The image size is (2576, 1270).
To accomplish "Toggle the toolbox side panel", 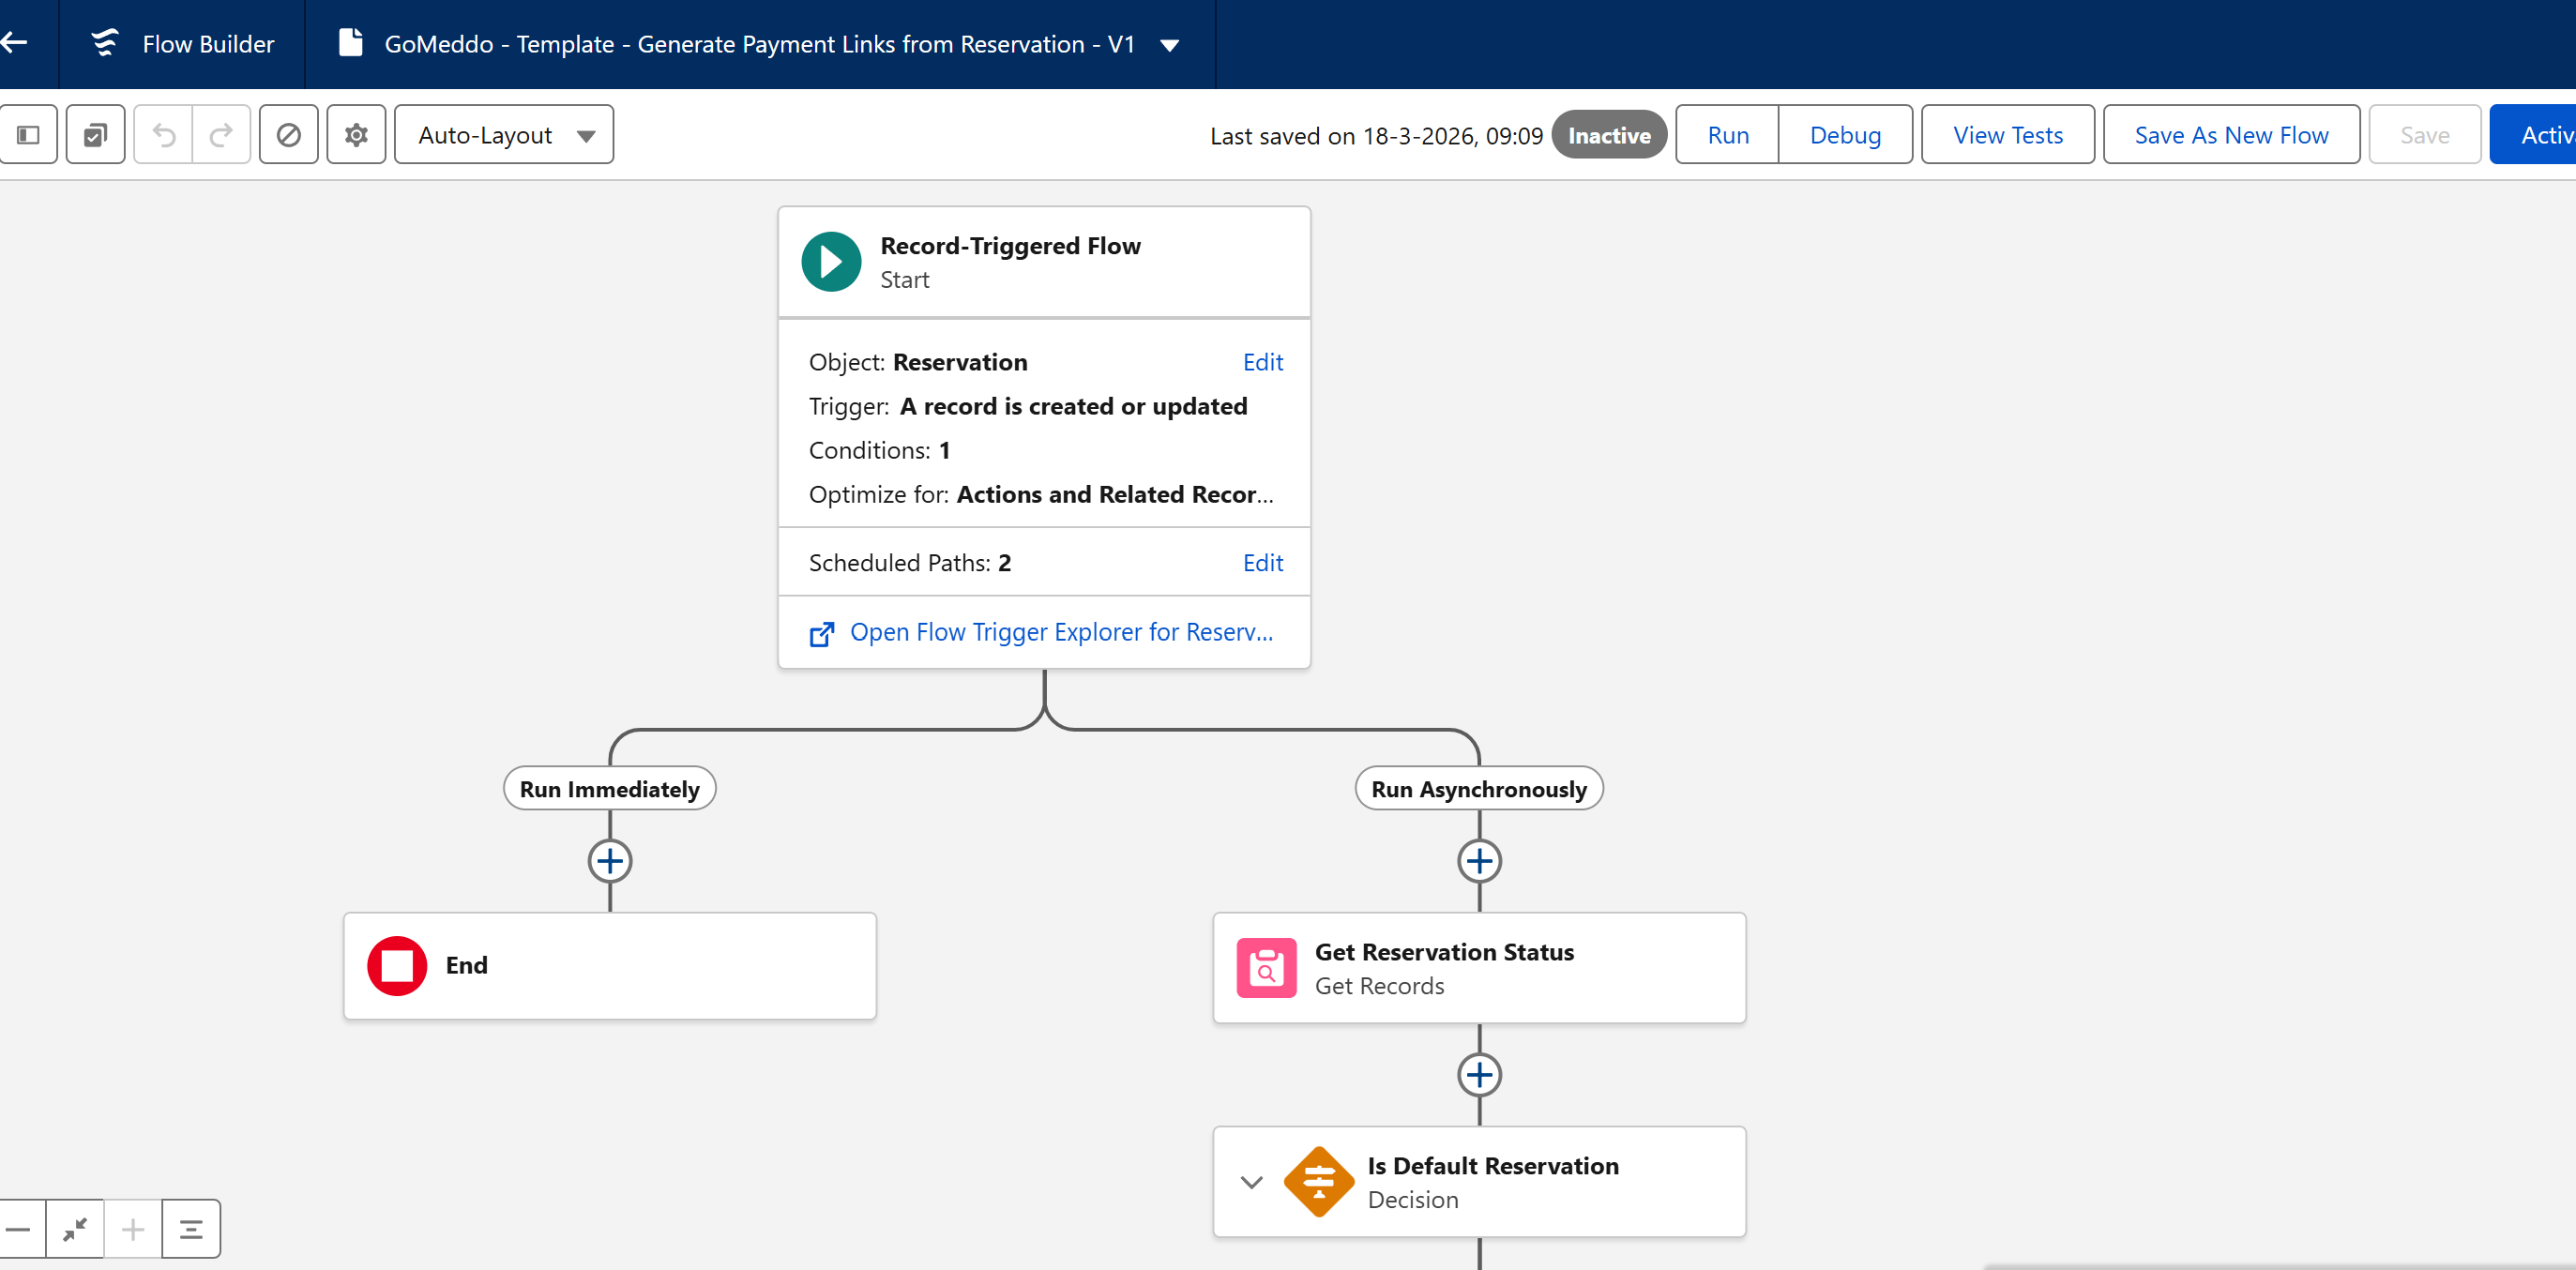I will click(28, 135).
